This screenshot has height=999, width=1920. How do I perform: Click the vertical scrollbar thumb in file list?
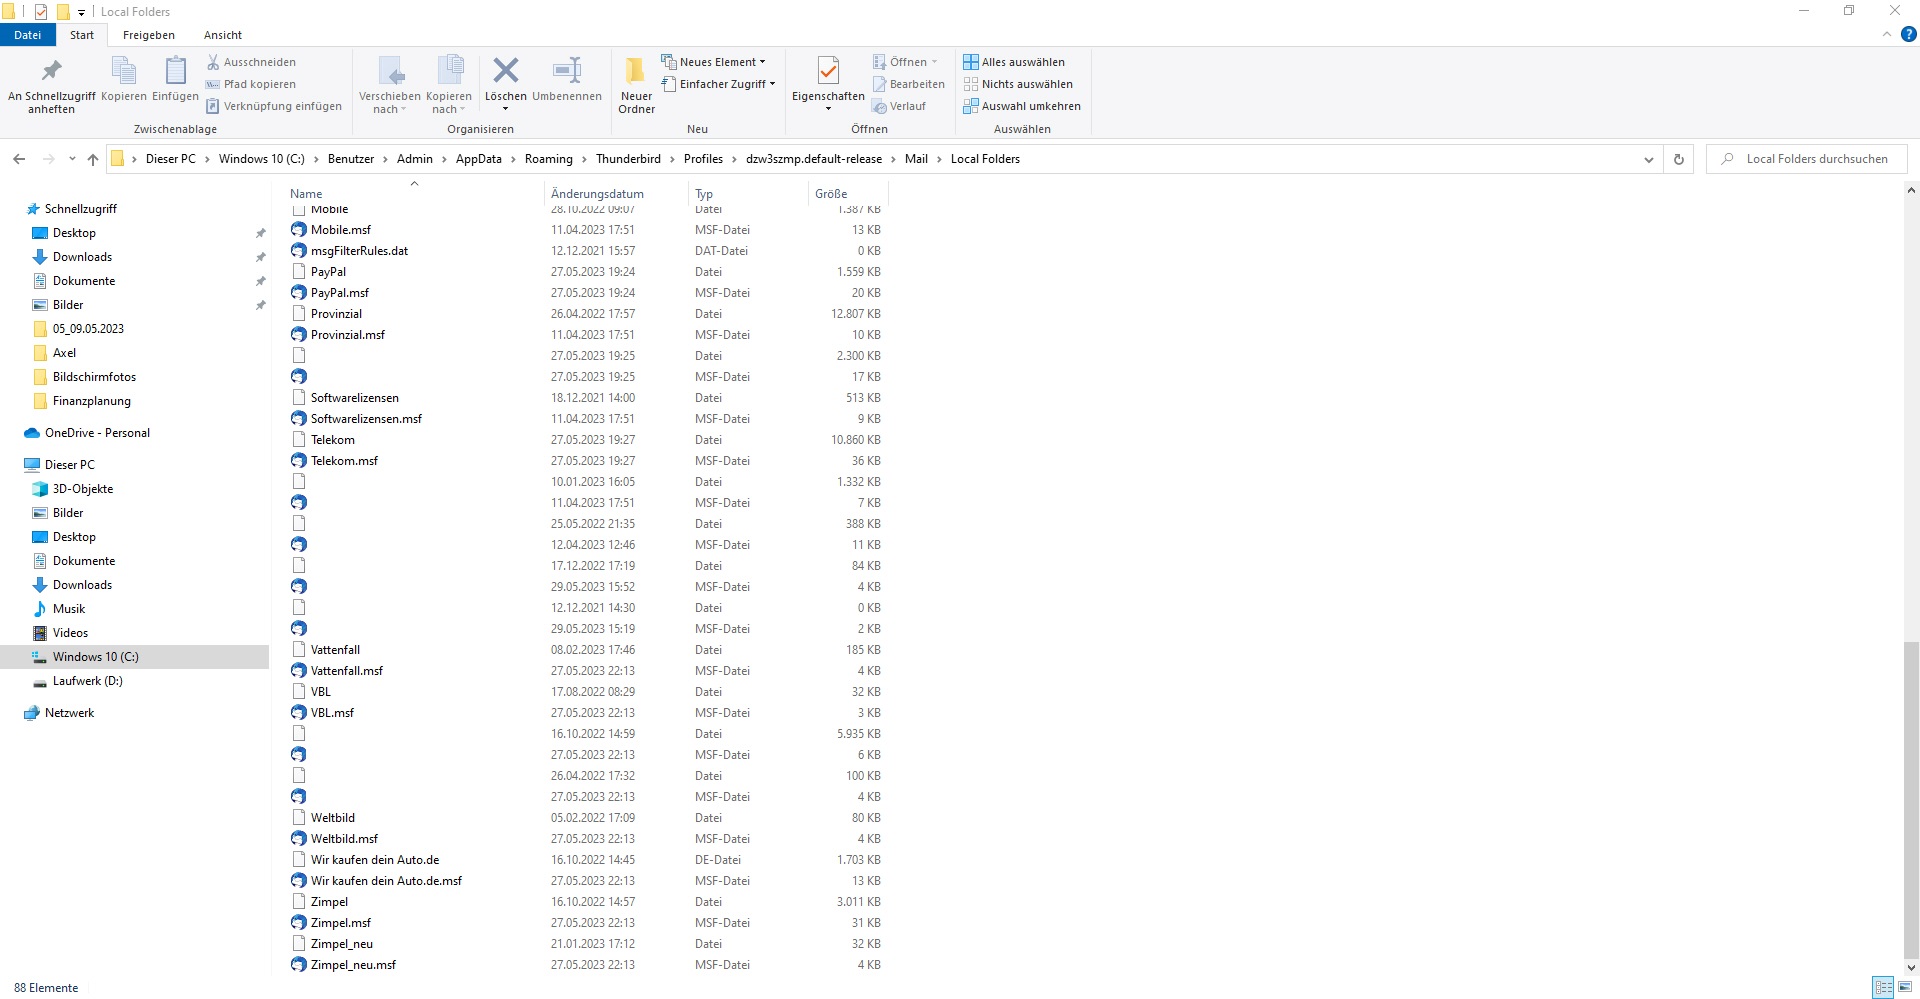1910,800
